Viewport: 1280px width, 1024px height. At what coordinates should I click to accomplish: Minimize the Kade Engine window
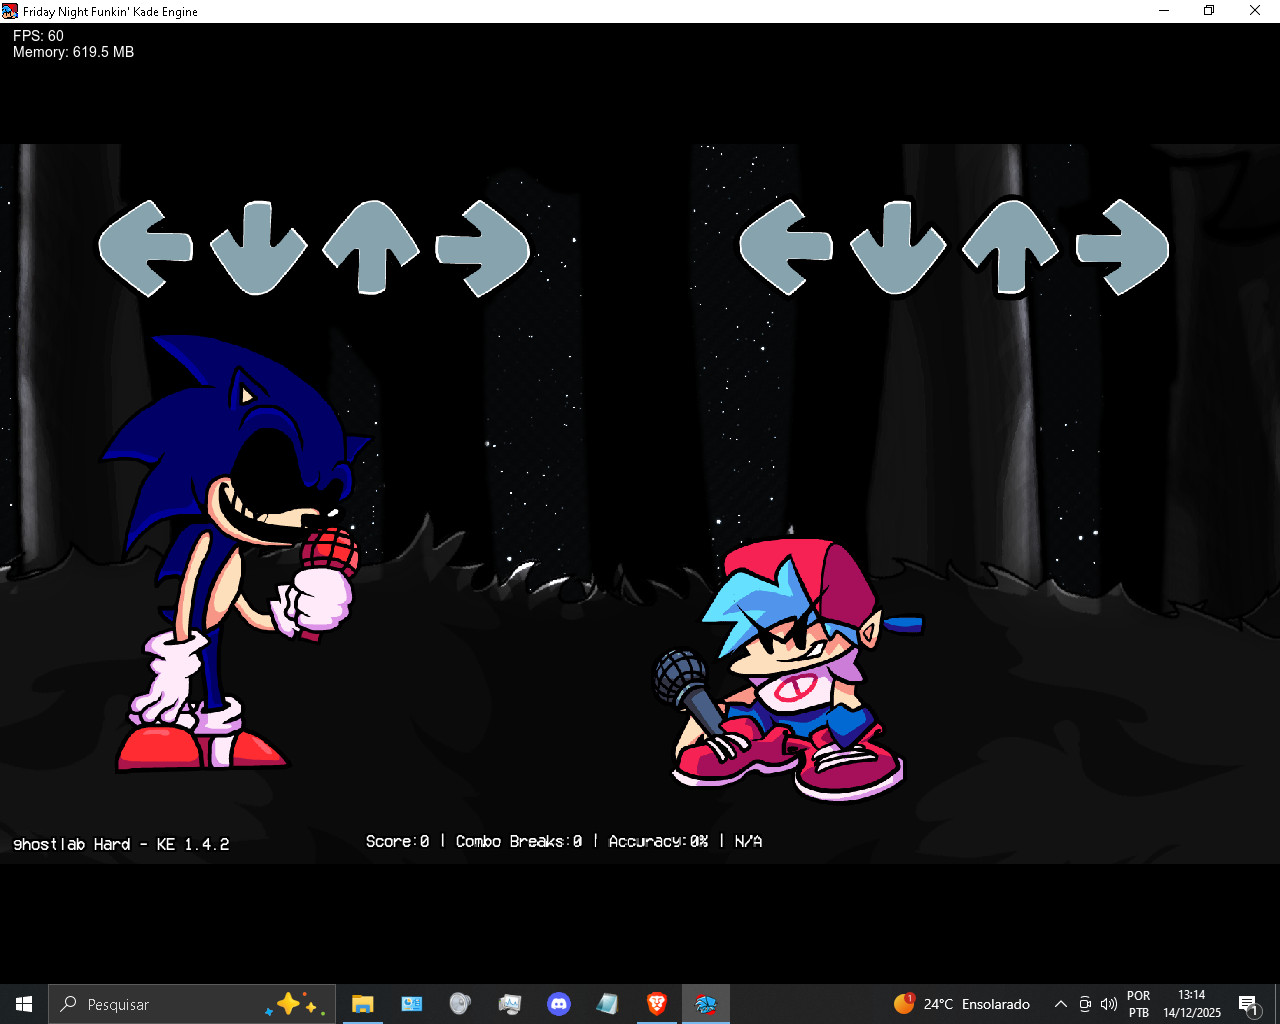1164,11
